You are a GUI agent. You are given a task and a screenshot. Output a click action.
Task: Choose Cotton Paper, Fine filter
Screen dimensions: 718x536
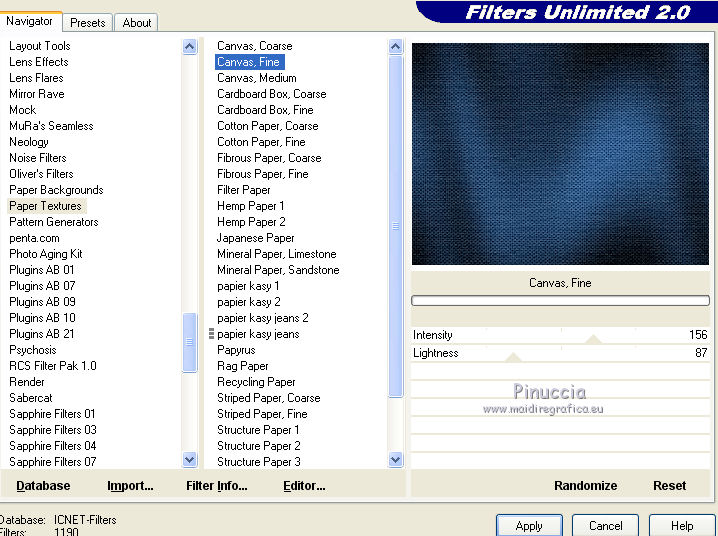(x=261, y=142)
